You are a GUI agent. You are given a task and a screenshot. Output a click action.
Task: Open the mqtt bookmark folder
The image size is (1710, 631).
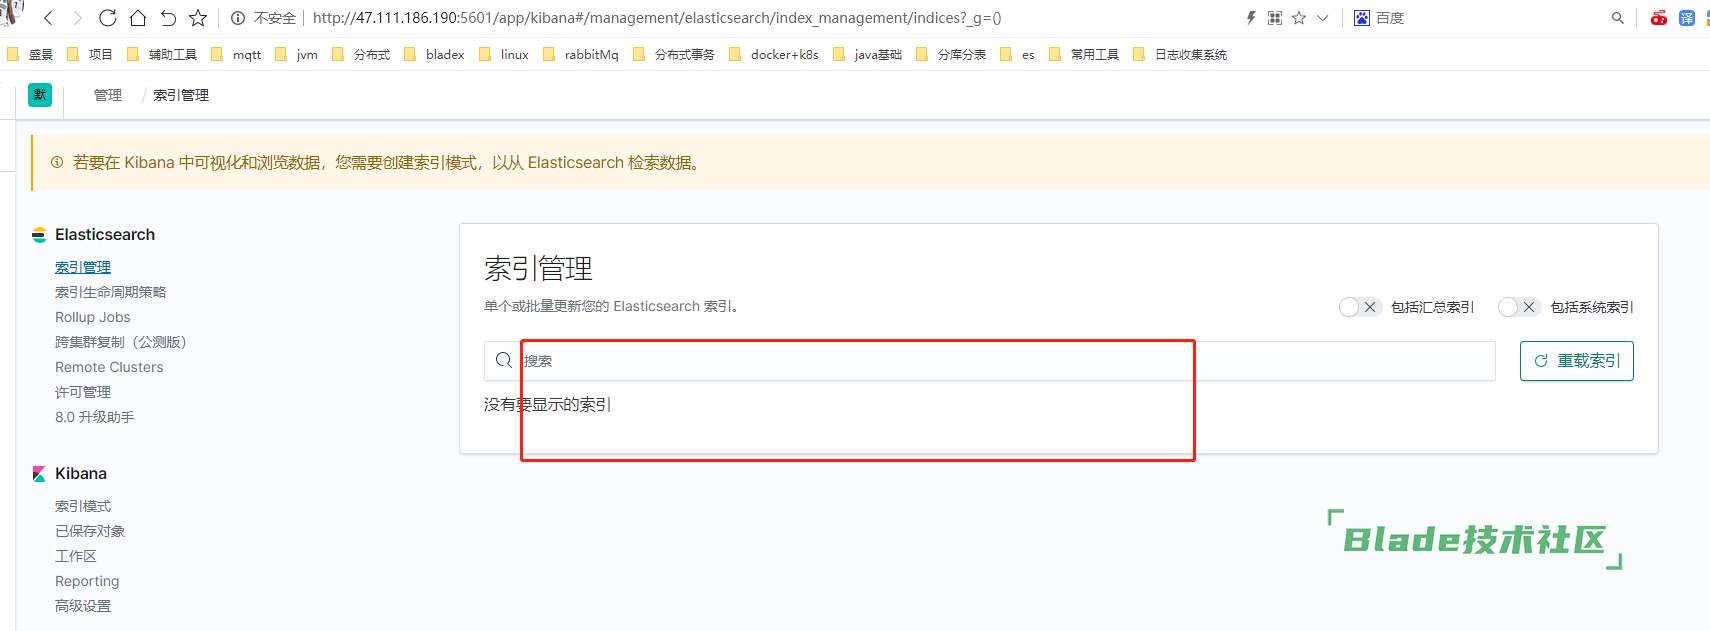[x=236, y=55]
